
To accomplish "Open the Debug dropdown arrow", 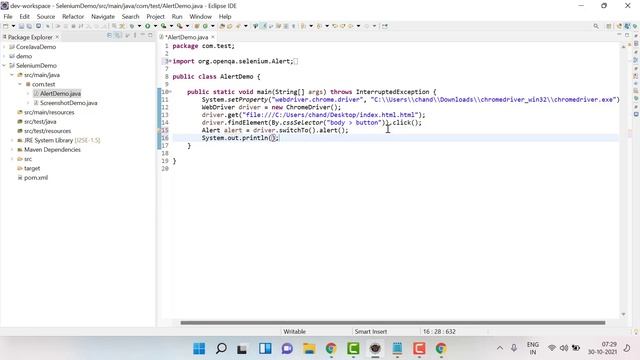I will tap(139, 26).
